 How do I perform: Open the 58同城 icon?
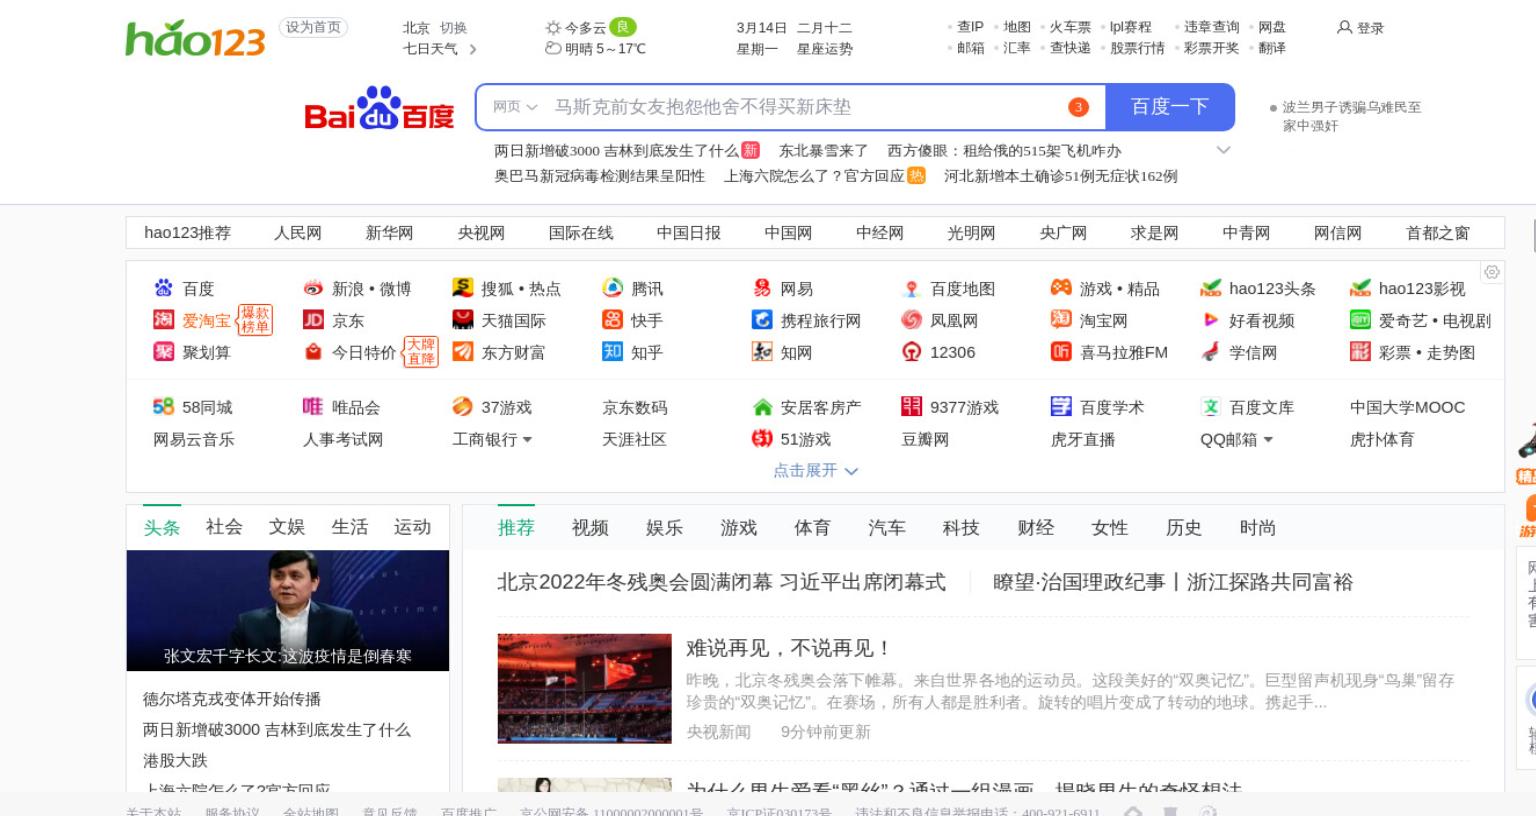(x=163, y=407)
